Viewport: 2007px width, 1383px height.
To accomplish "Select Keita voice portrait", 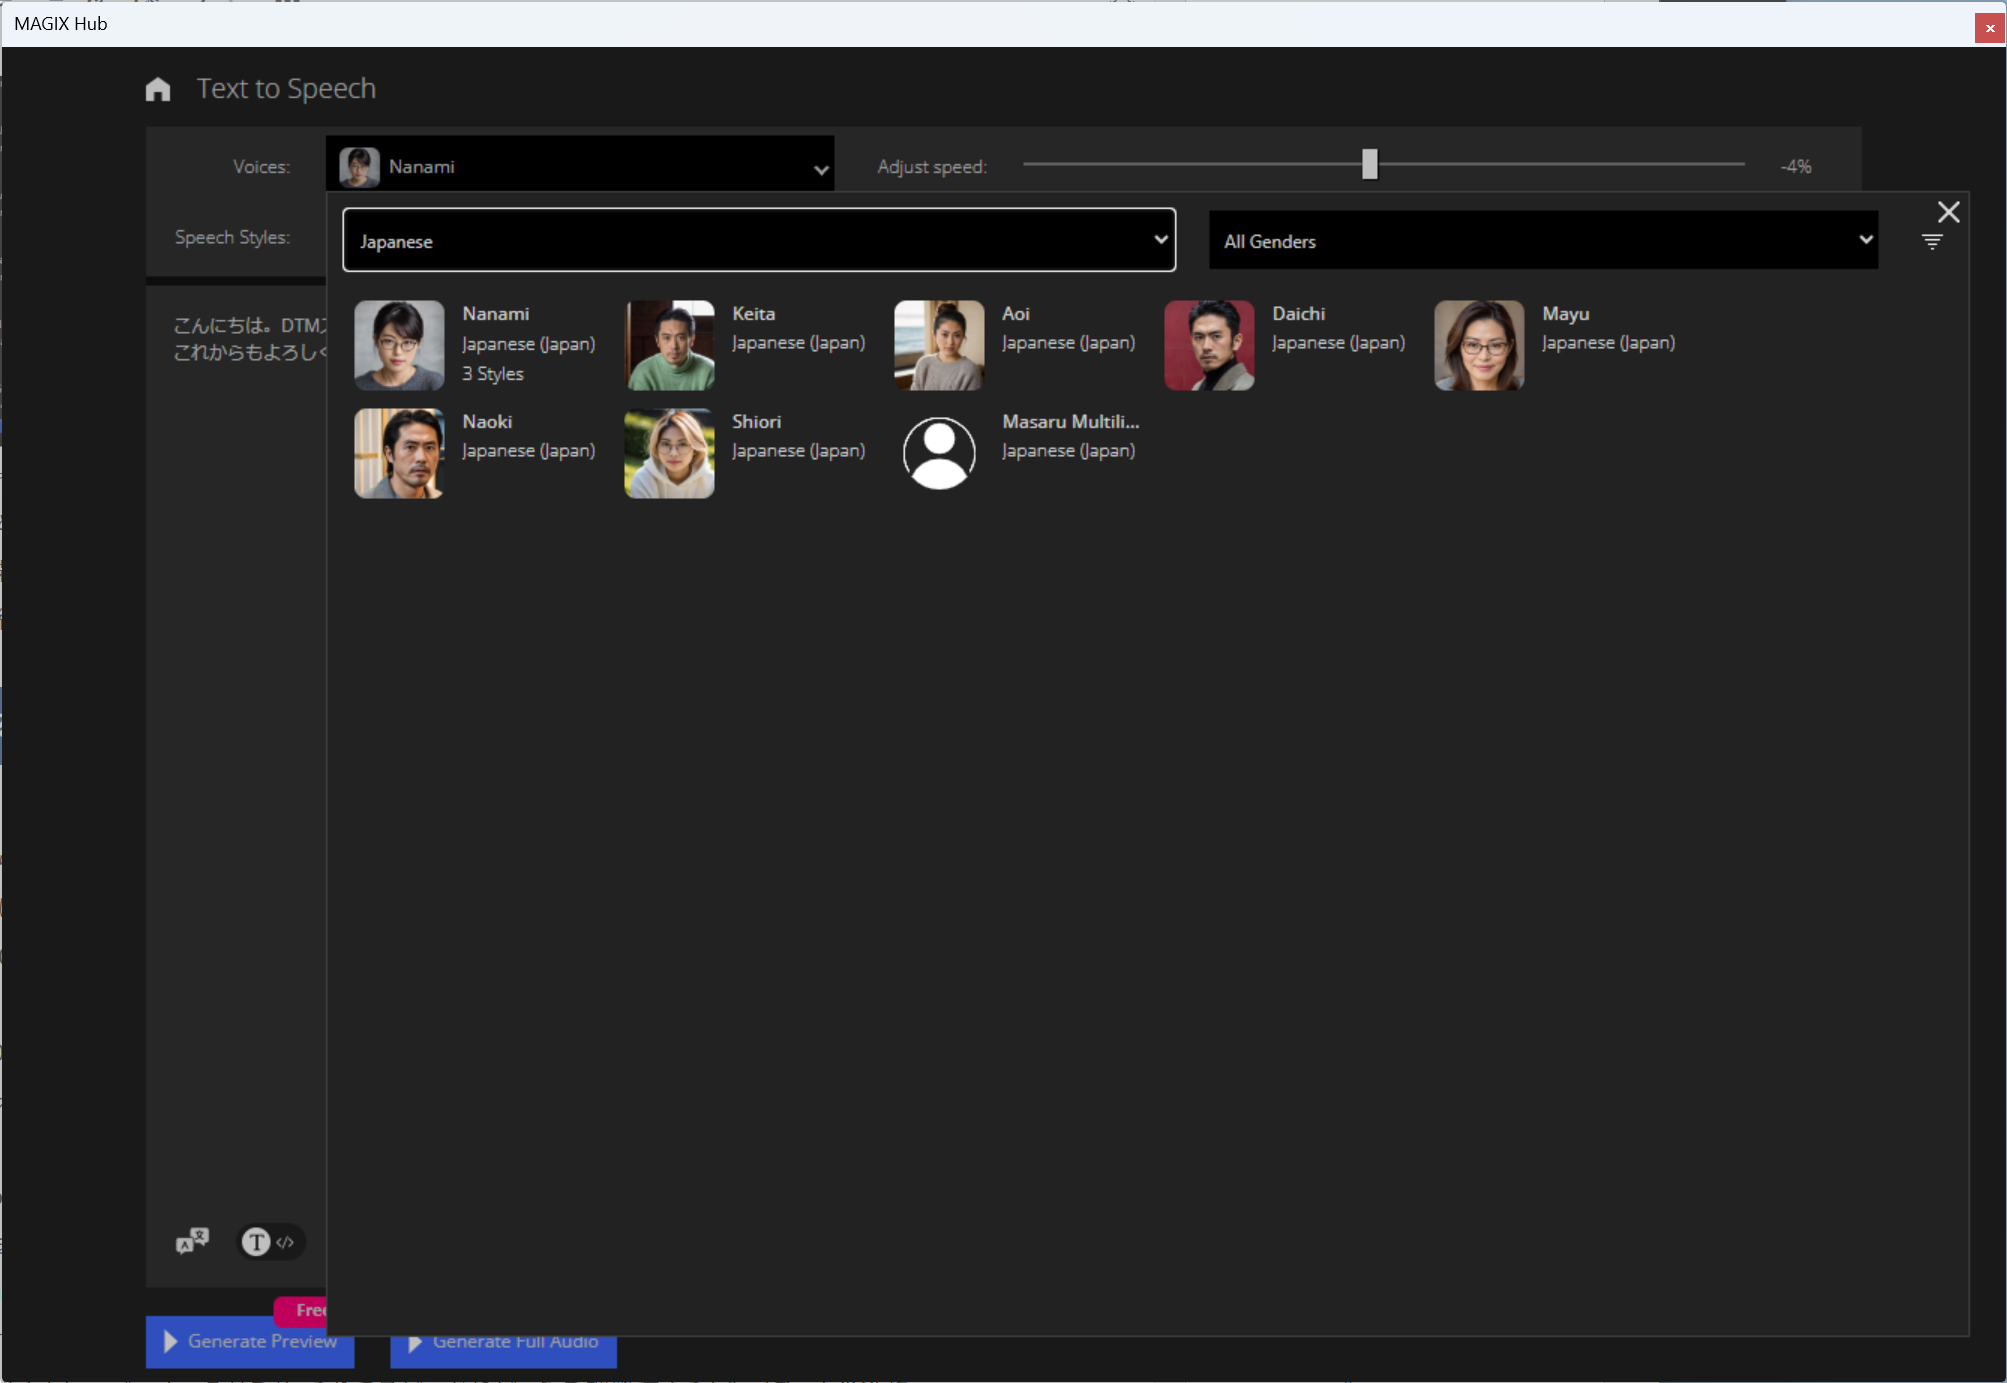I will point(669,345).
